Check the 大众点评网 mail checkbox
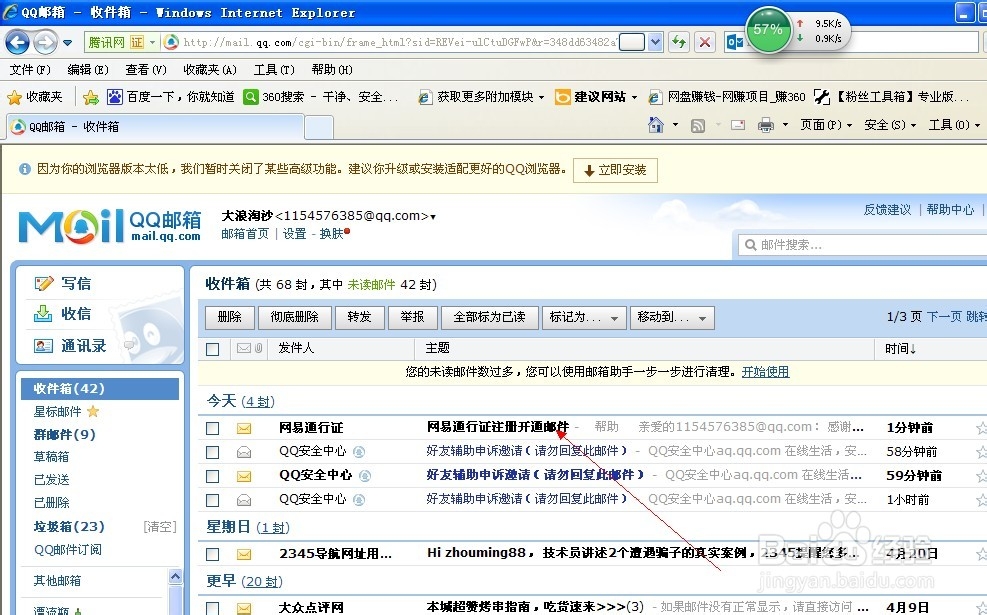 (x=213, y=608)
